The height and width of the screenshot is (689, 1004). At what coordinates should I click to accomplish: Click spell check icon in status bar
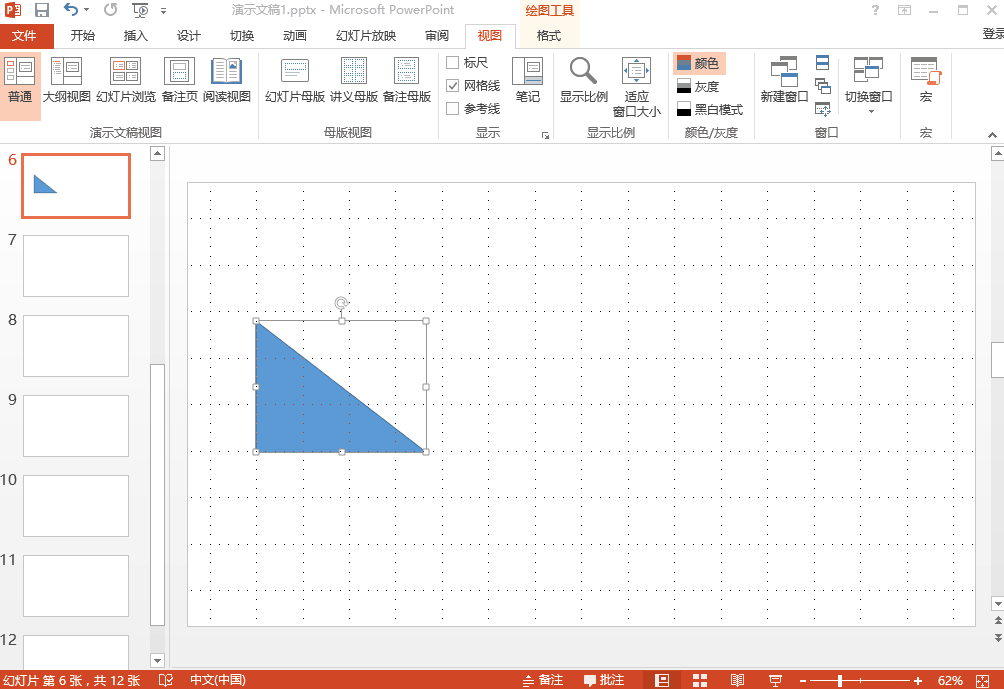tap(165, 680)
